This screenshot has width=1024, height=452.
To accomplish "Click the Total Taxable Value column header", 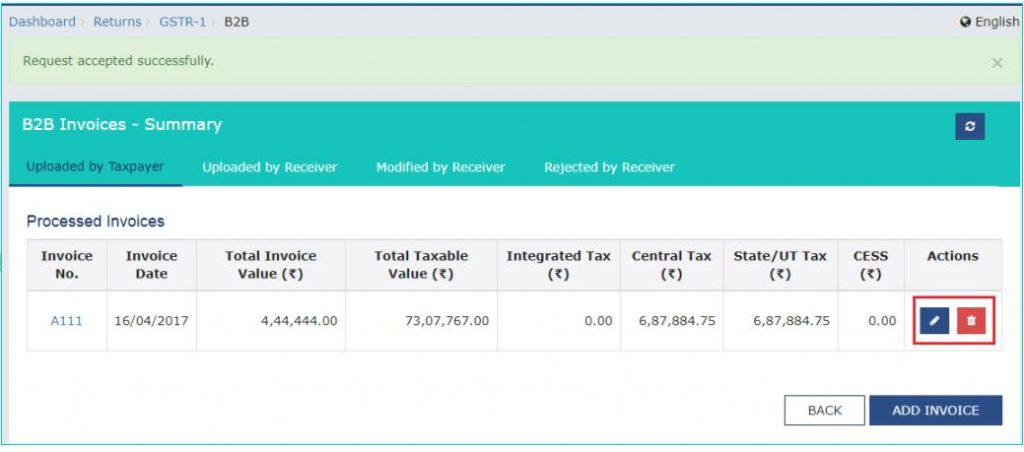I will [x=420, y=265].
